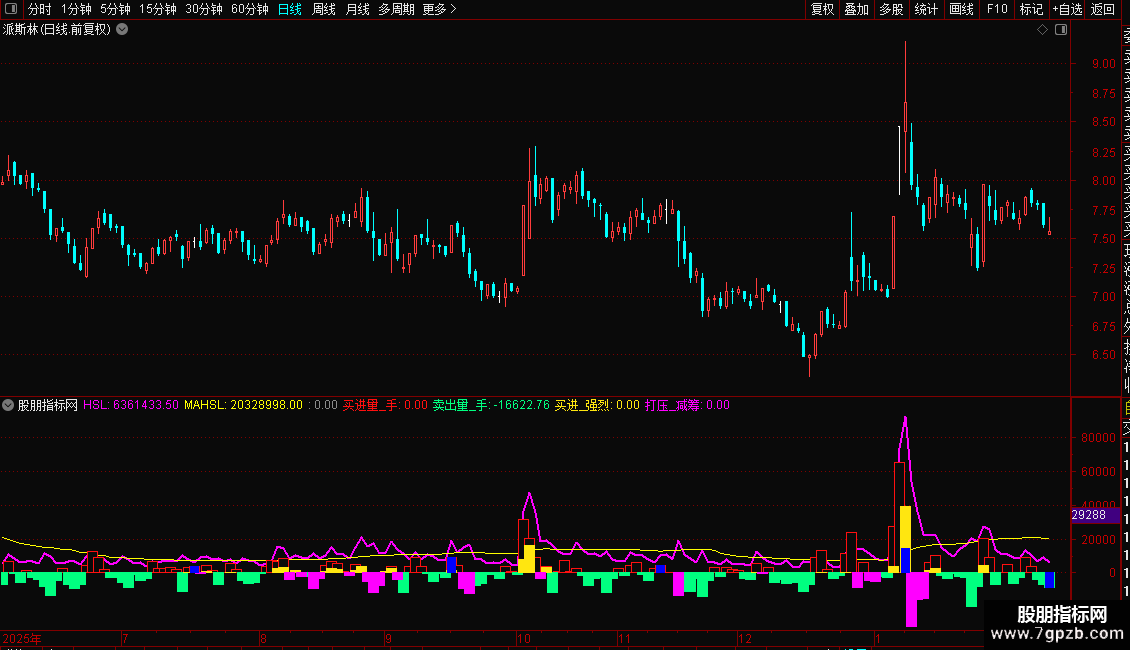This screenshot has width=1130, height=650.
Task: Click the 买进量_手 indicator label
Action: (x=385, y=405)
